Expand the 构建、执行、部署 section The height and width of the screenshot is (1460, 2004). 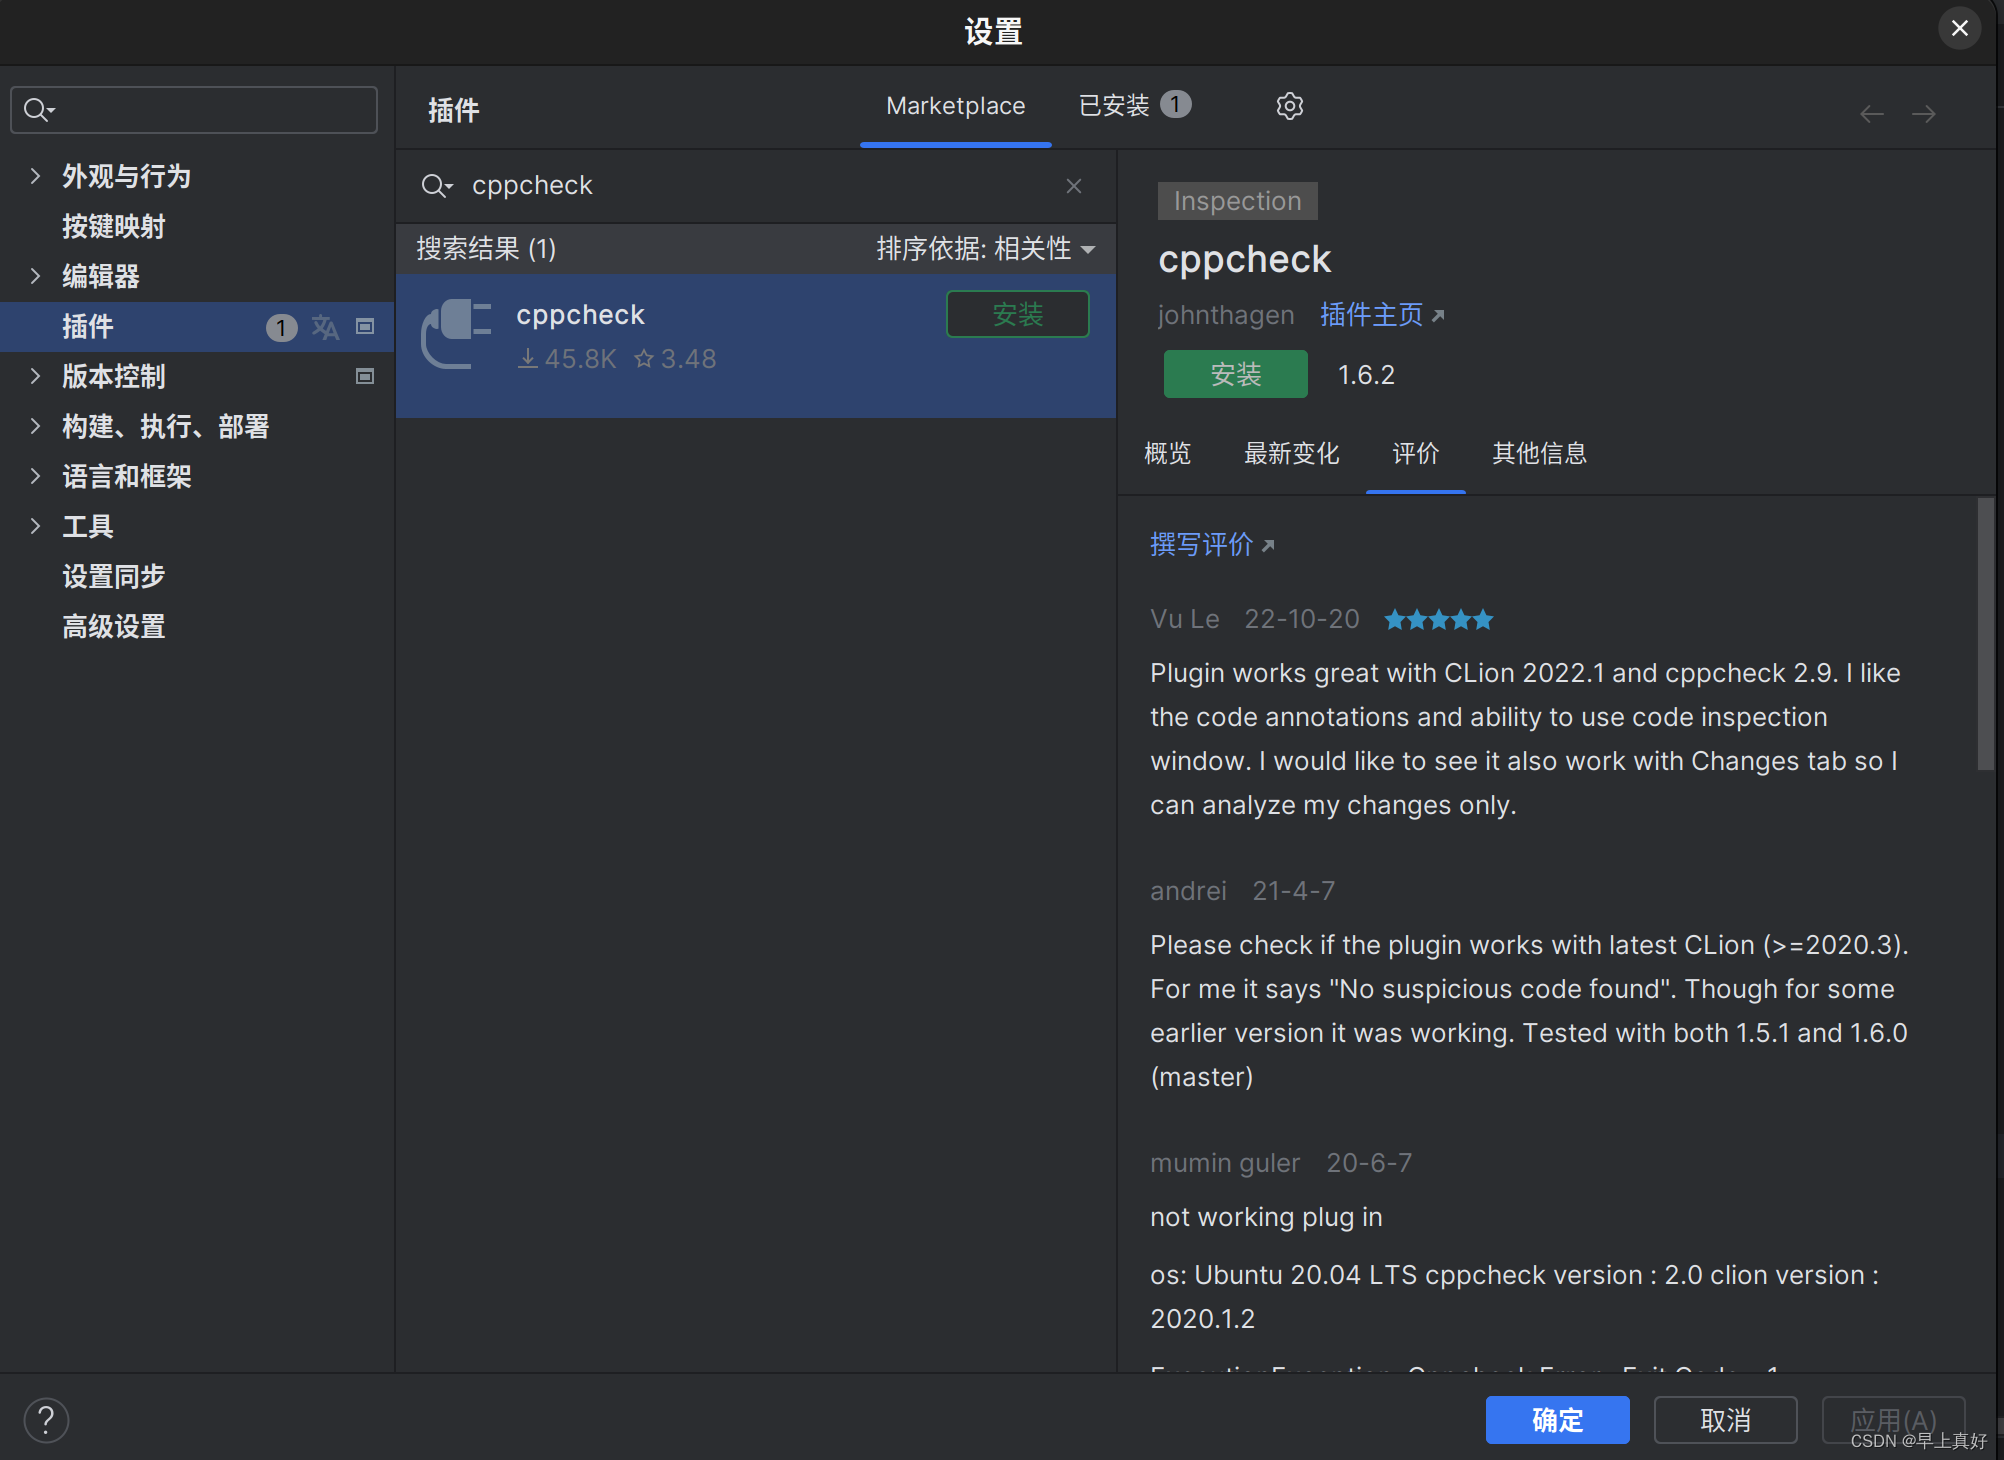click(x=35, y=427)
